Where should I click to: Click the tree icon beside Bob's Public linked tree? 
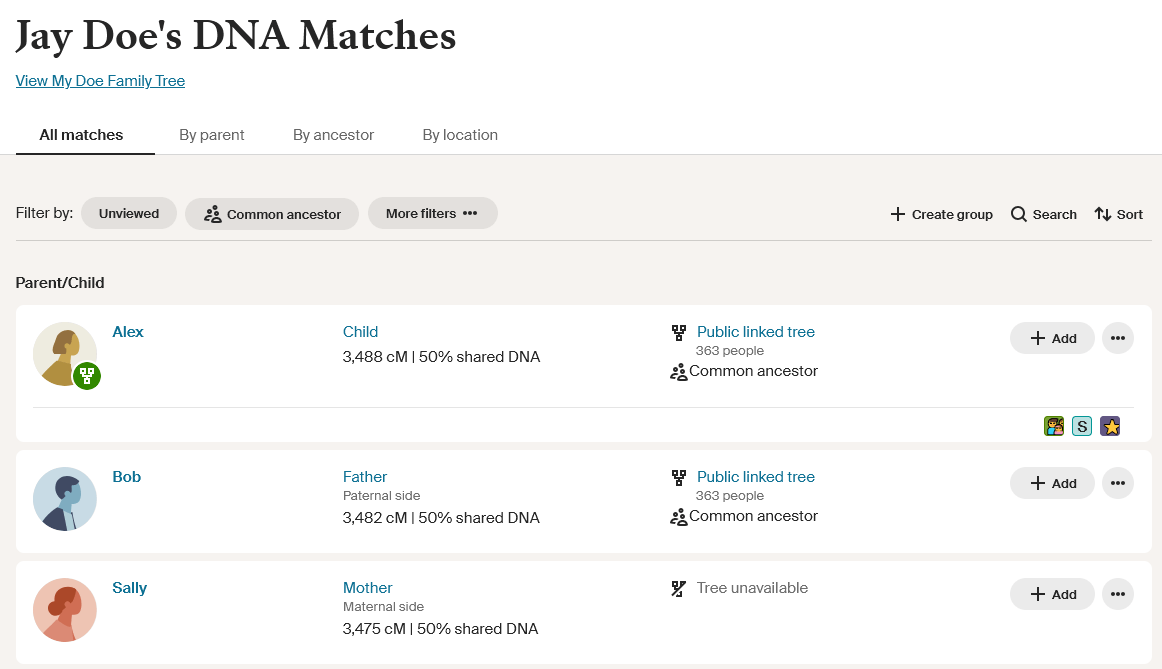coord(681,476)
